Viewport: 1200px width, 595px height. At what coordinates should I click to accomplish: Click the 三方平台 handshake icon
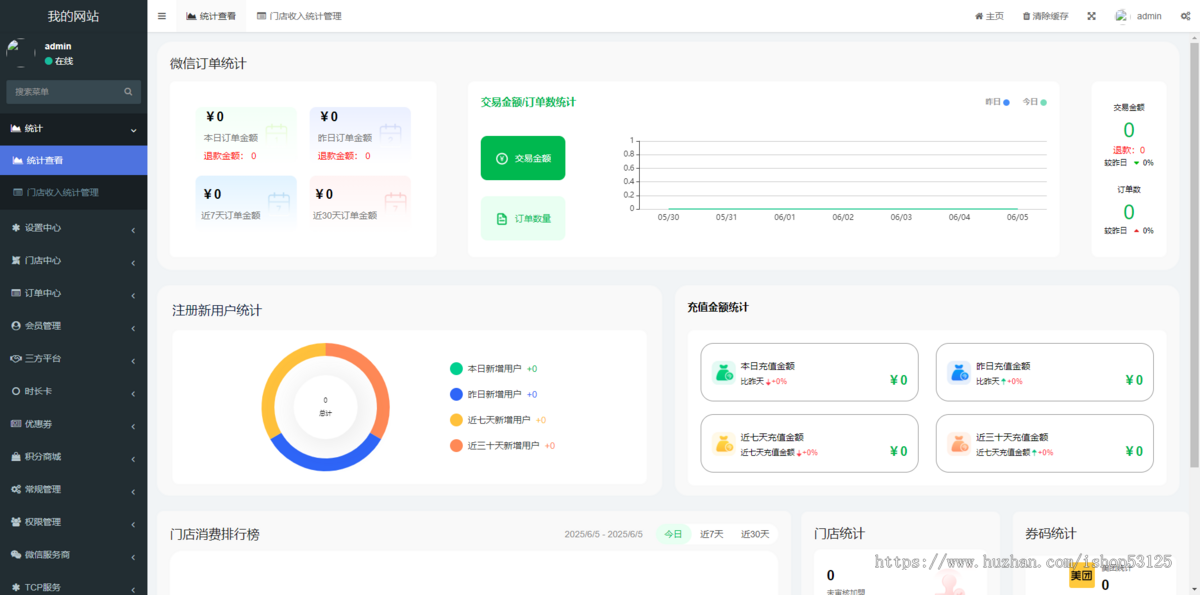tap(16, 358)
